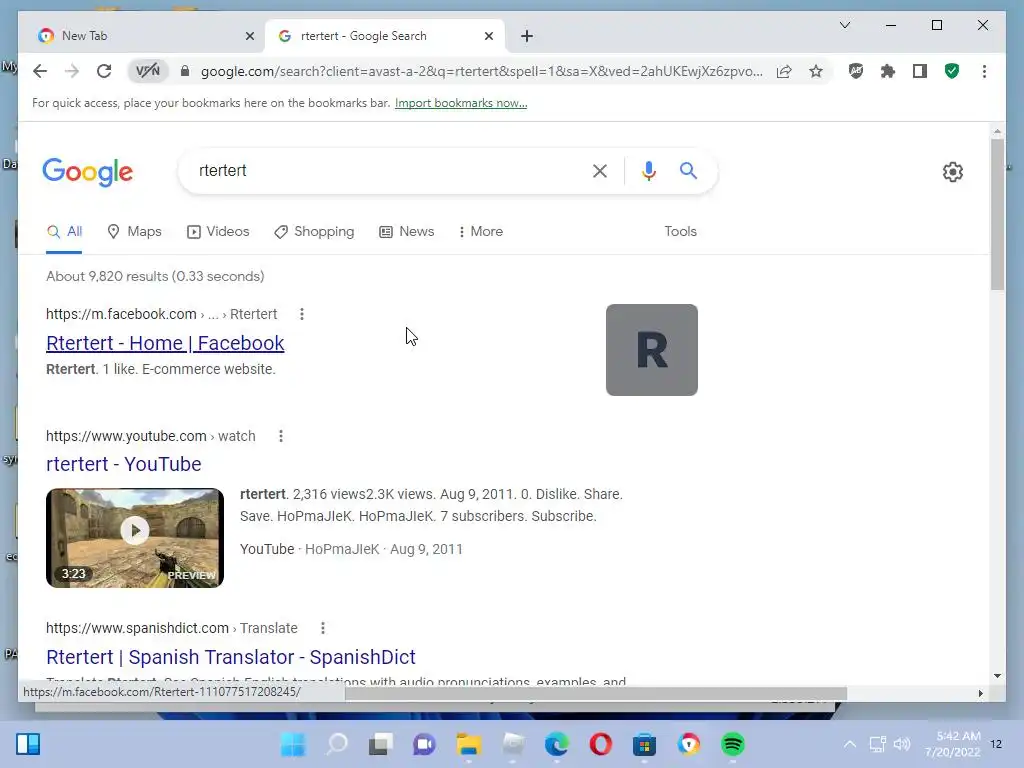The height and width of the screenshot is (768, 1024).
Task: Launch Opera from the taskbar
Action: pyautogui.click(x=601, y=744)
